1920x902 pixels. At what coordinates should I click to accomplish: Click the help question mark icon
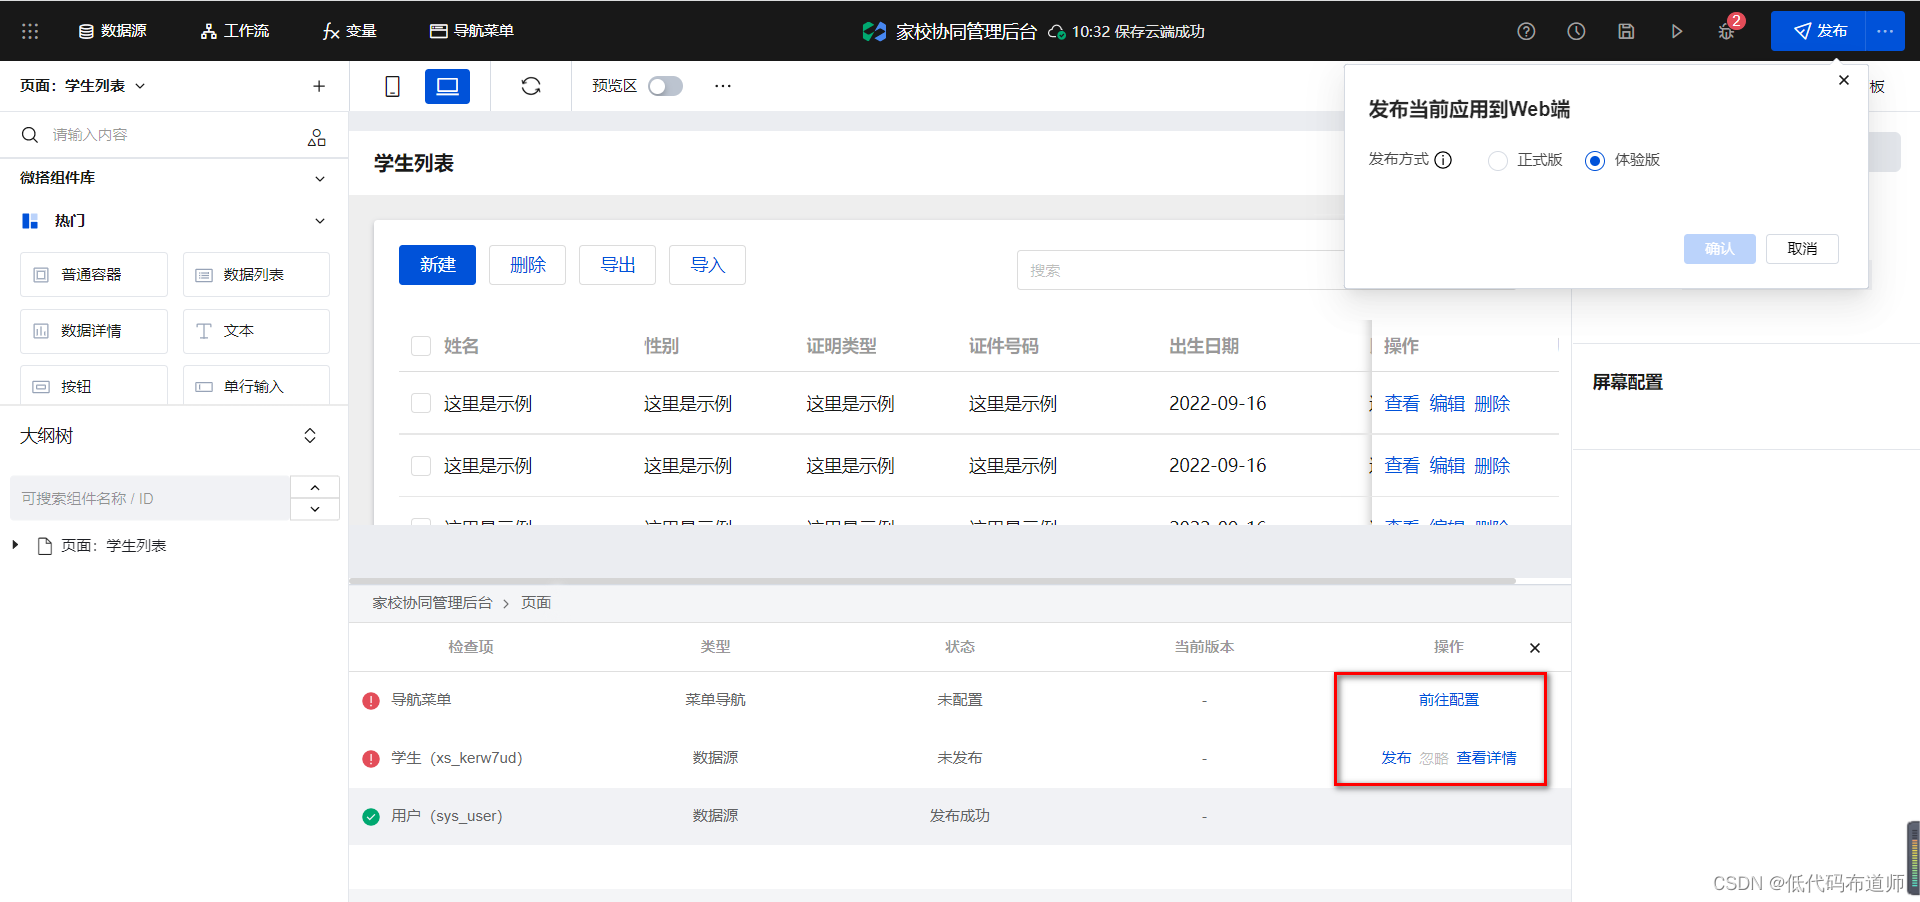1526,31
